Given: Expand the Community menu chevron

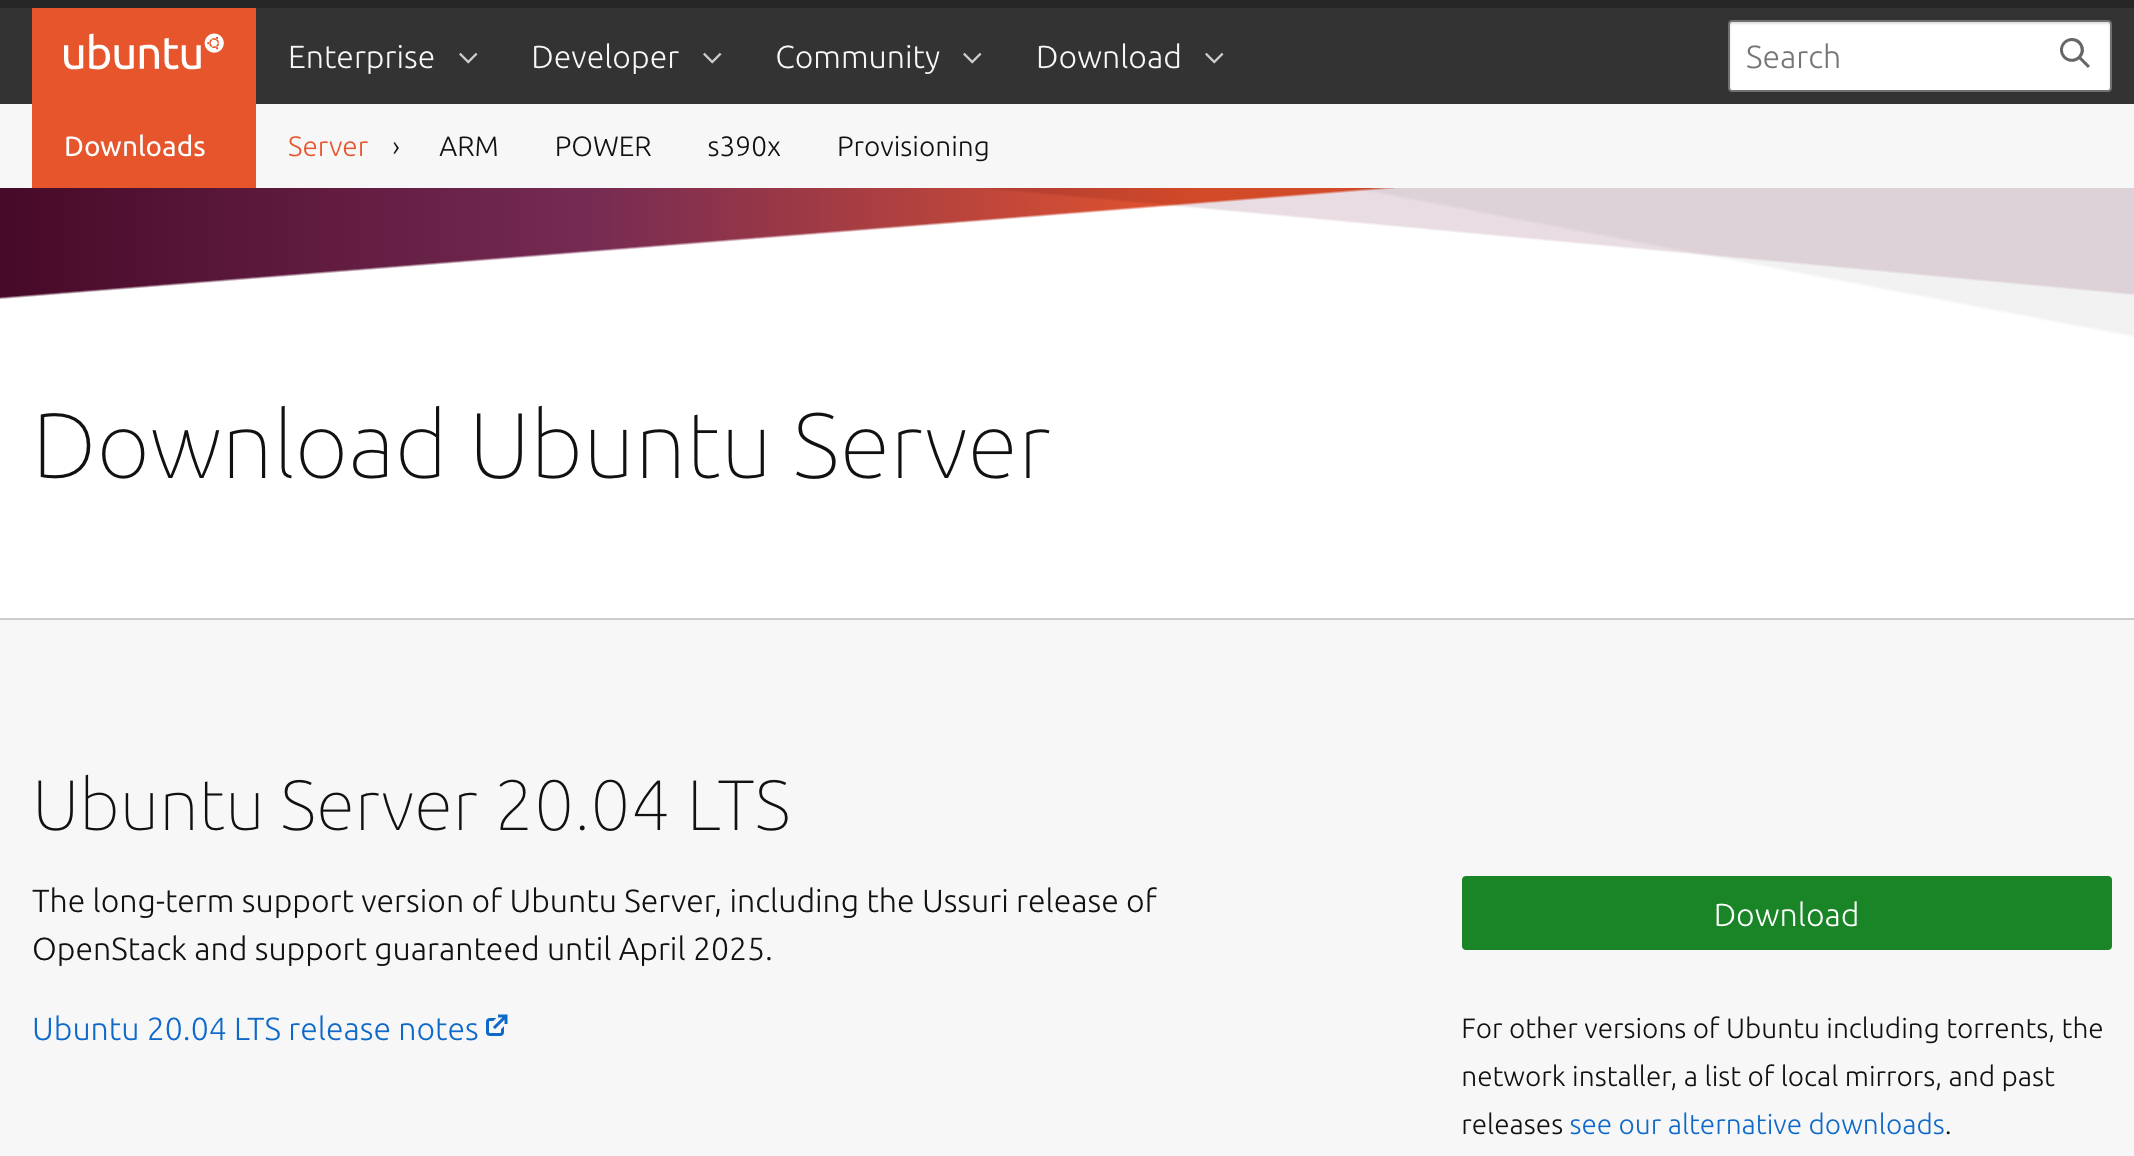Looking at the screenshot, I should pos(972,58).
